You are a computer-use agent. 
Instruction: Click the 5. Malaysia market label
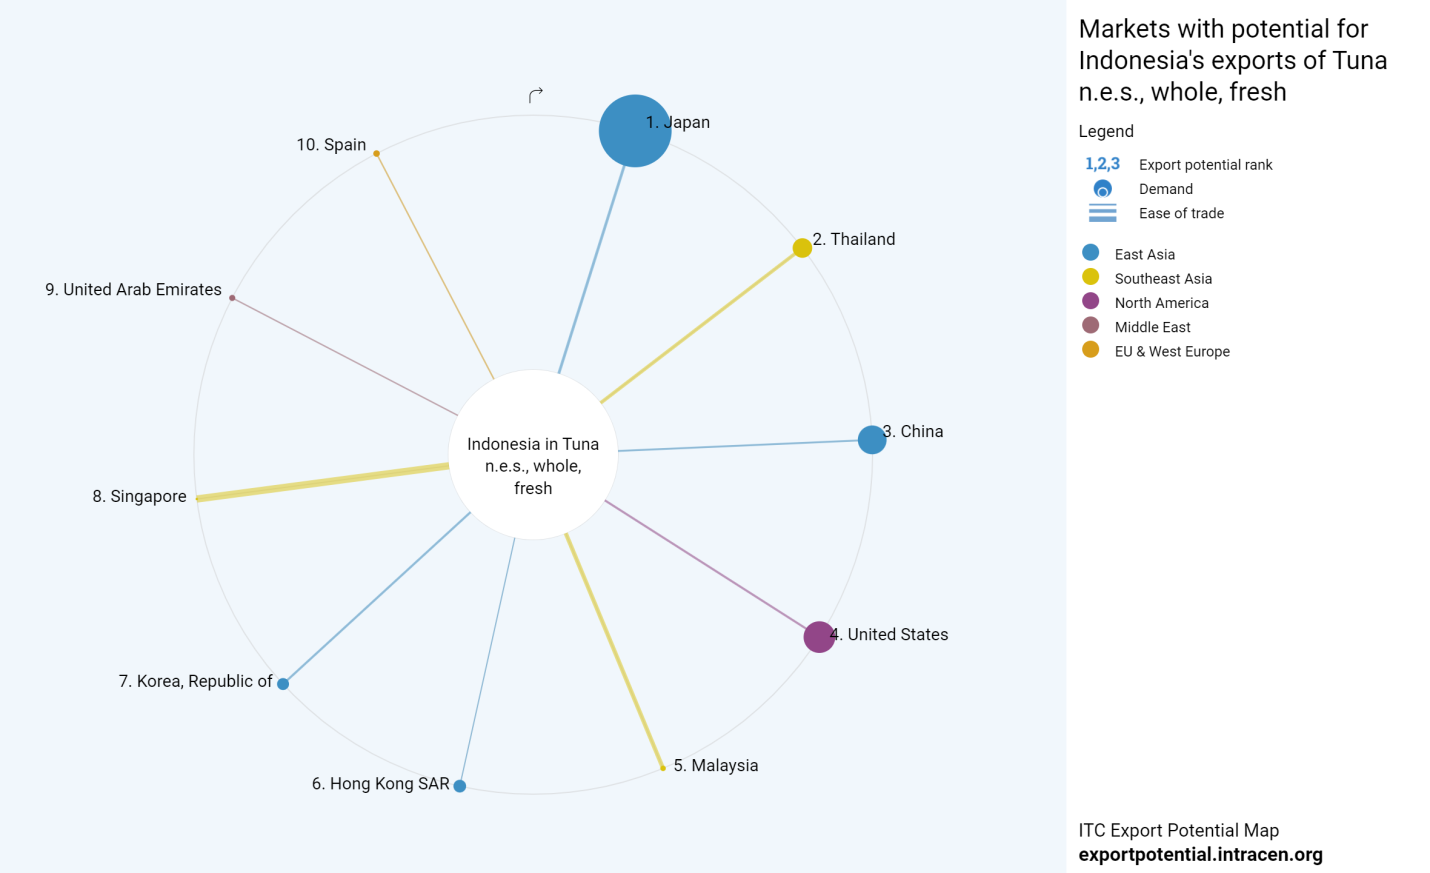point(716,766)
